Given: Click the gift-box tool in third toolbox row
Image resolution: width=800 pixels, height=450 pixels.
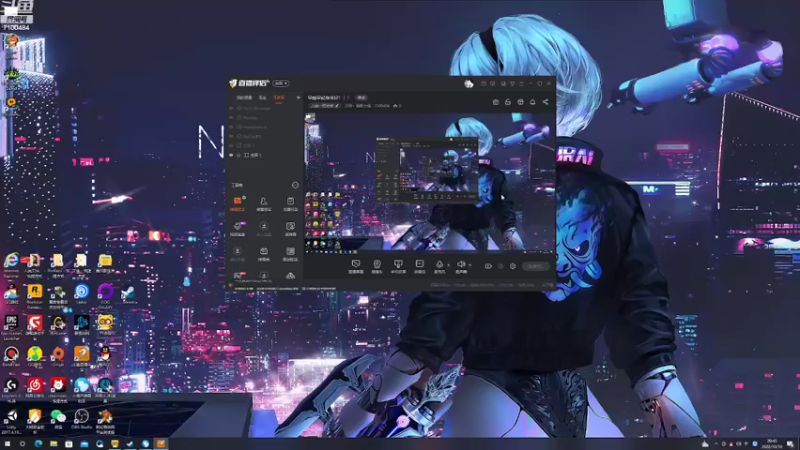Looking at the screenshot, I should pyautogui.click(x=264, y=253).
